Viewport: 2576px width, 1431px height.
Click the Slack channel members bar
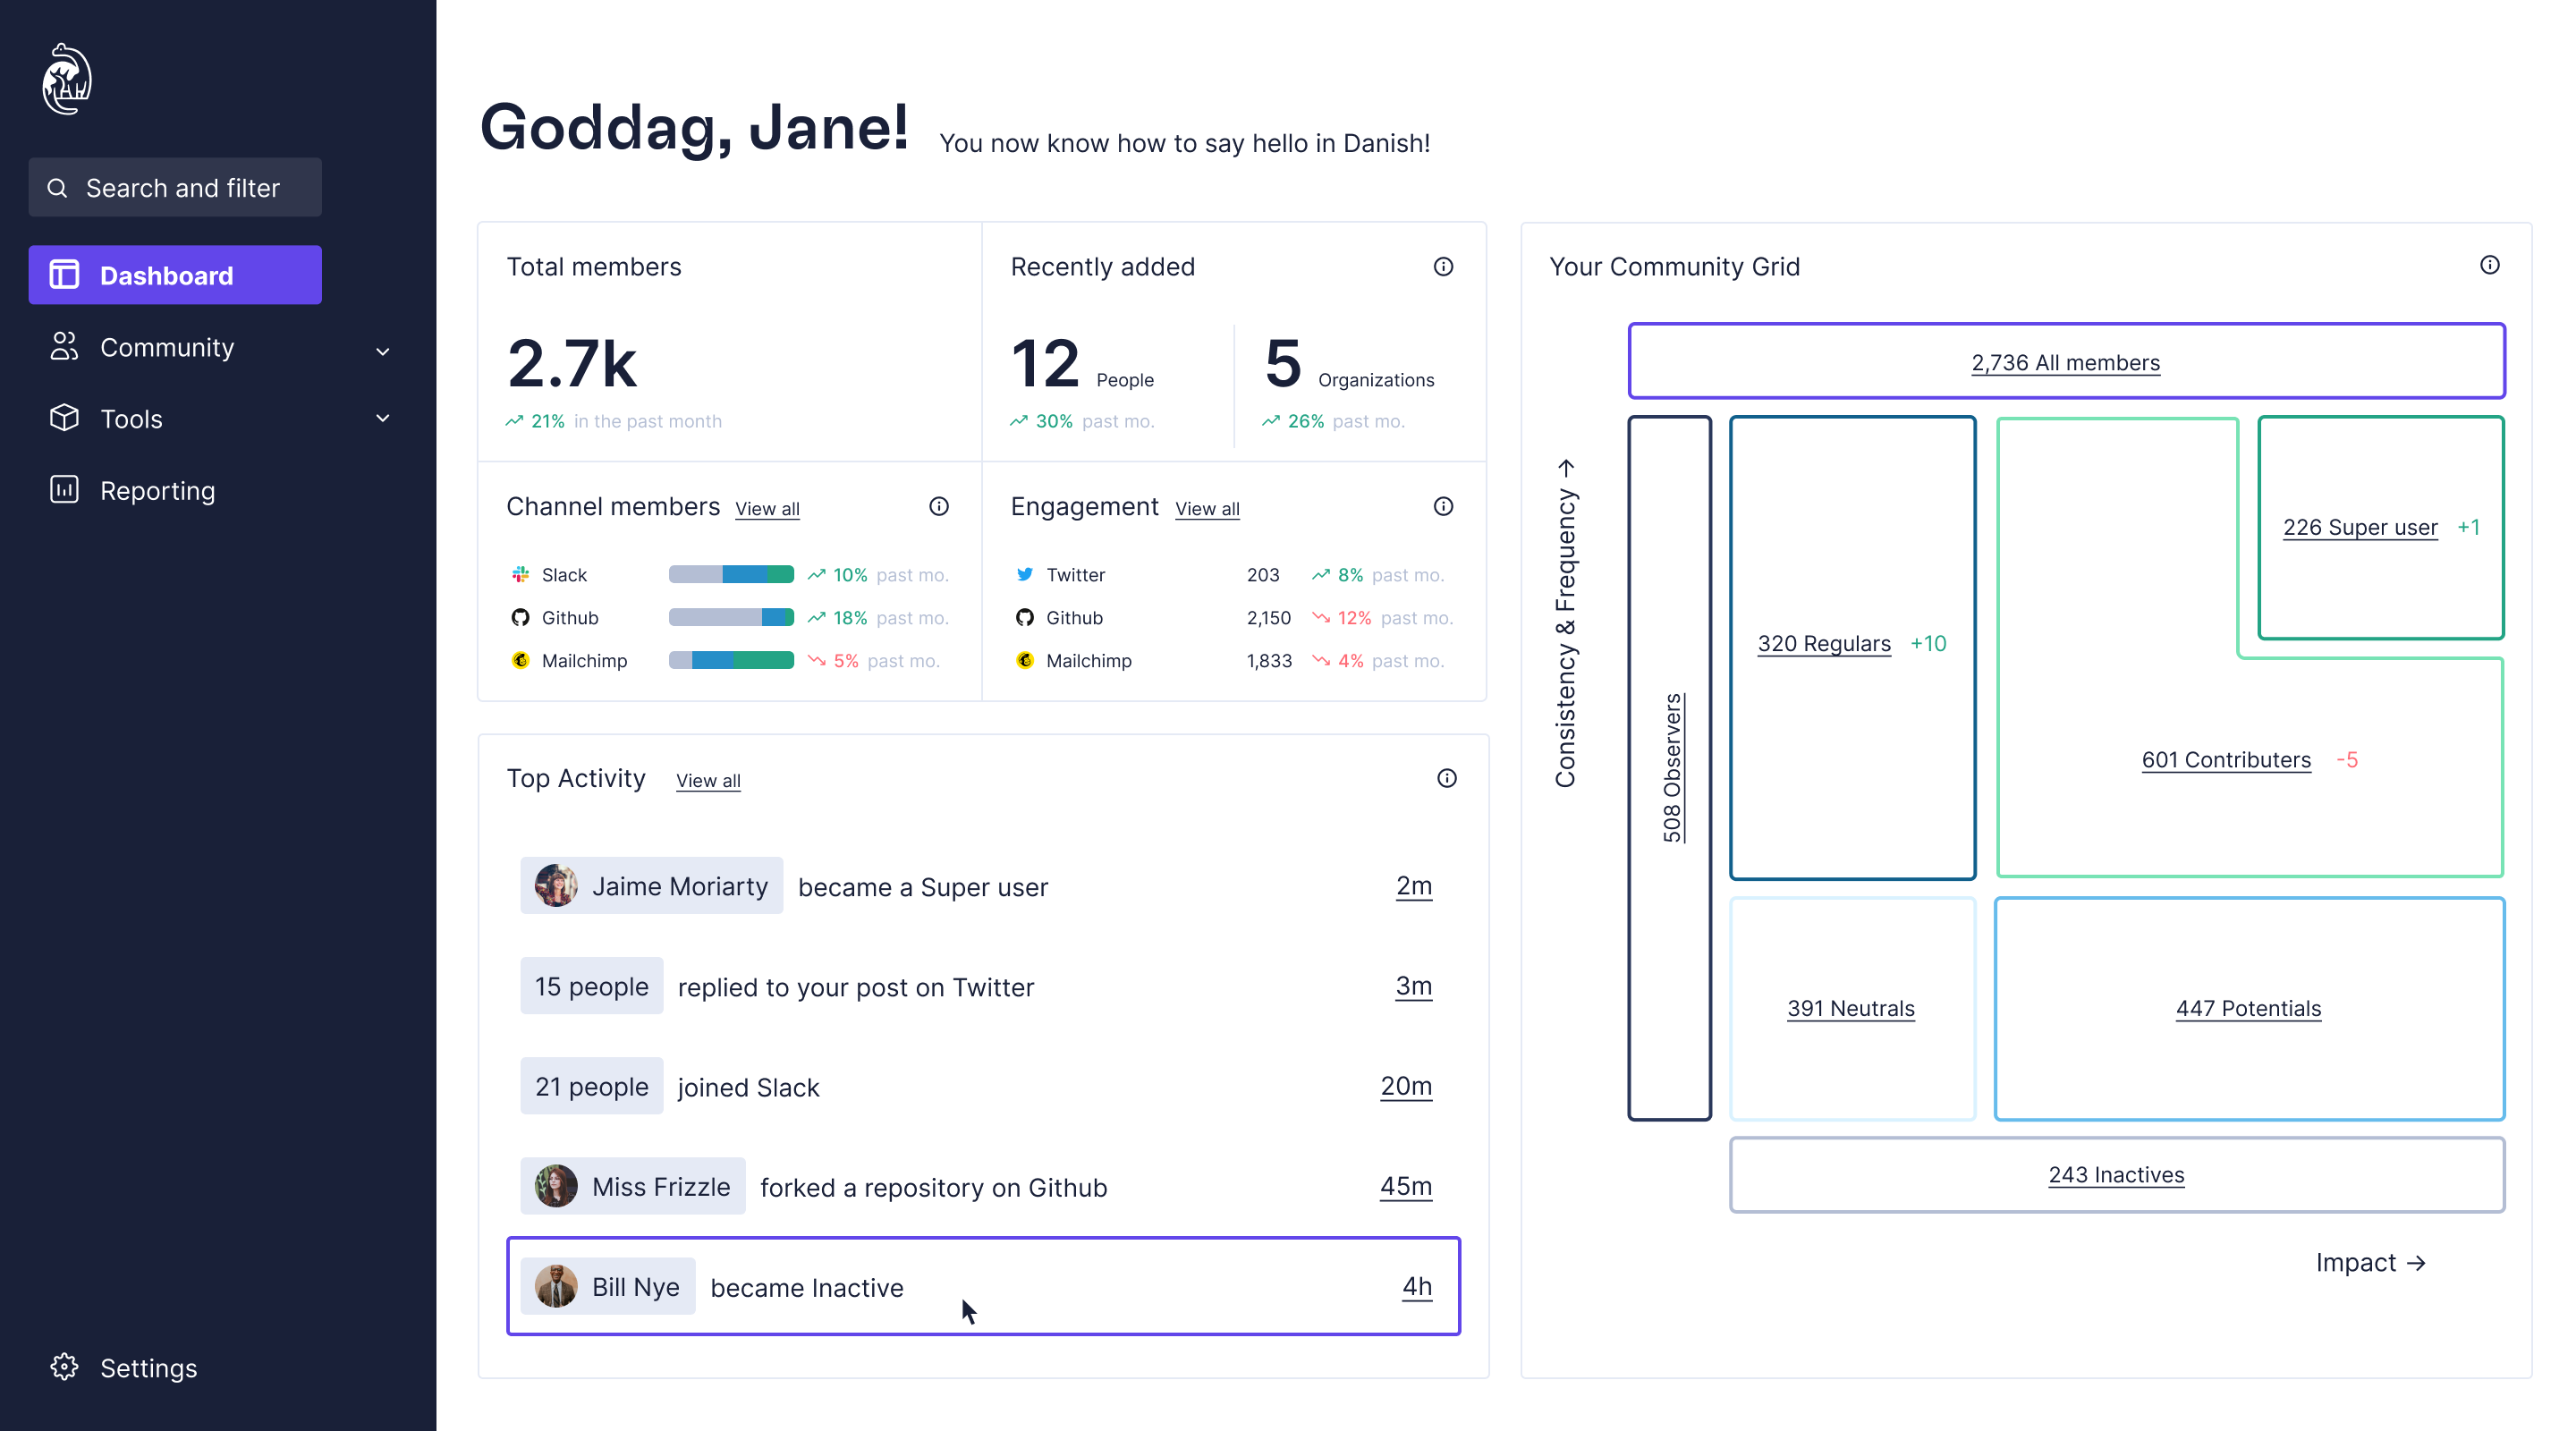point(731,574)
